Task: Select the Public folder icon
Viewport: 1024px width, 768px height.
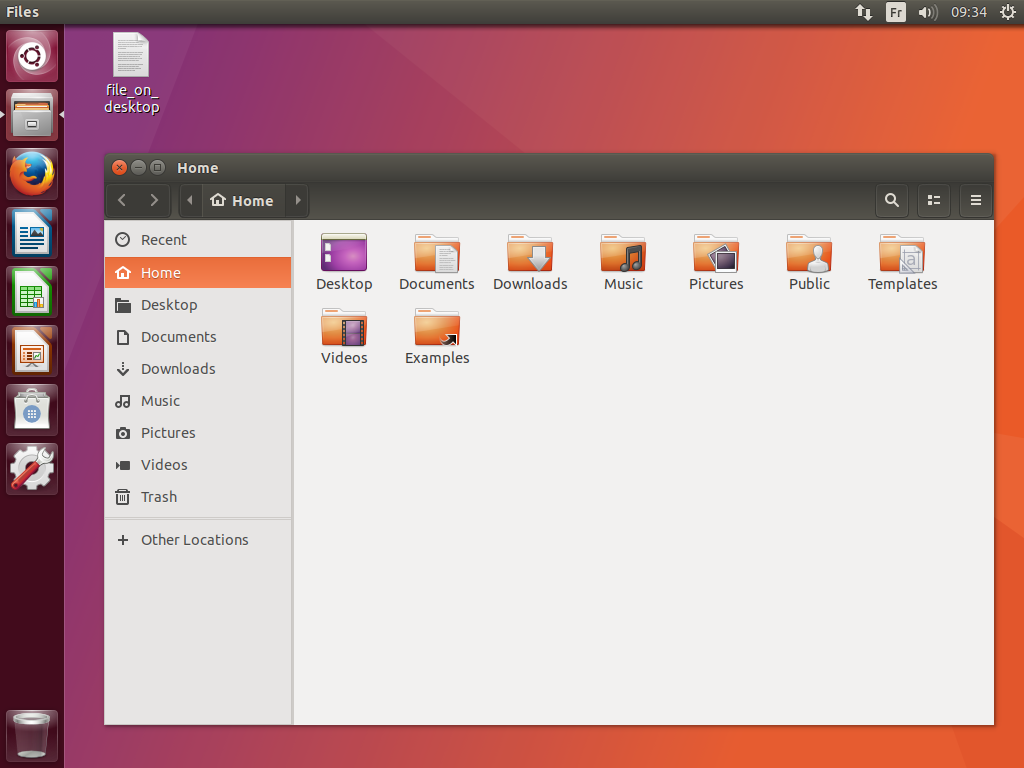Action: tap(809, 253)
